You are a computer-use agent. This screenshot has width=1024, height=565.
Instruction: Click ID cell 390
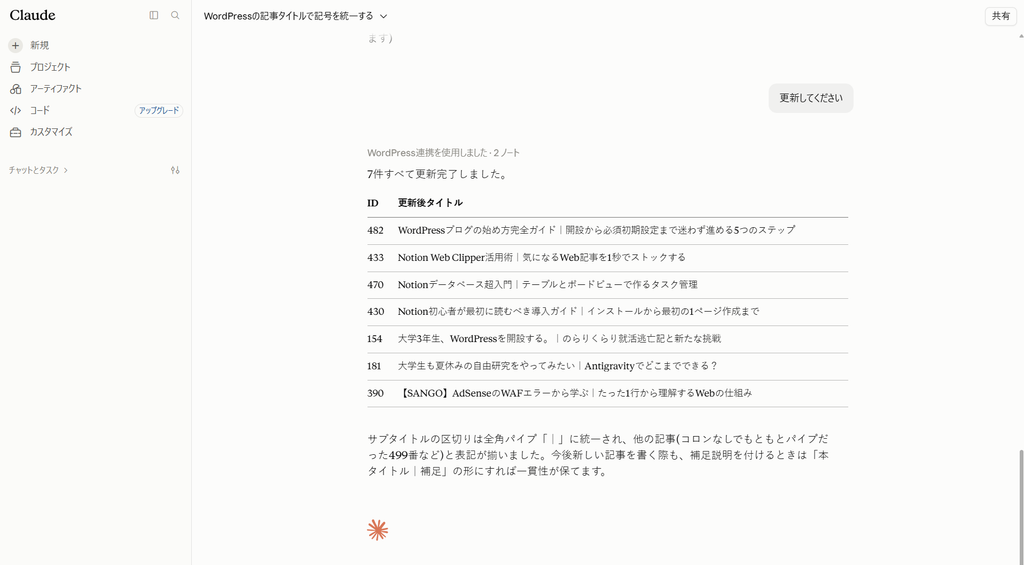click(376, 393)
